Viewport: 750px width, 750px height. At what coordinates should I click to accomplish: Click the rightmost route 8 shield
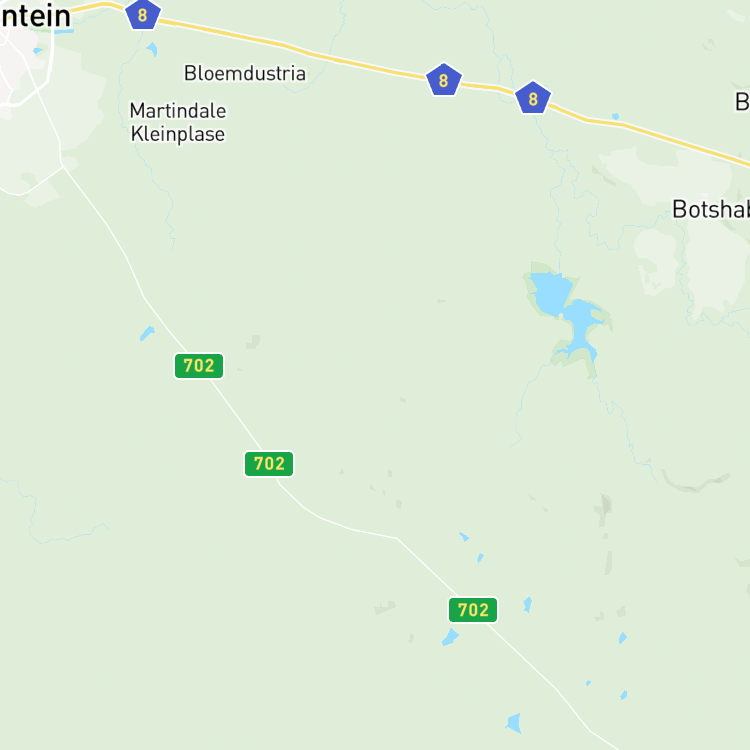533,98
